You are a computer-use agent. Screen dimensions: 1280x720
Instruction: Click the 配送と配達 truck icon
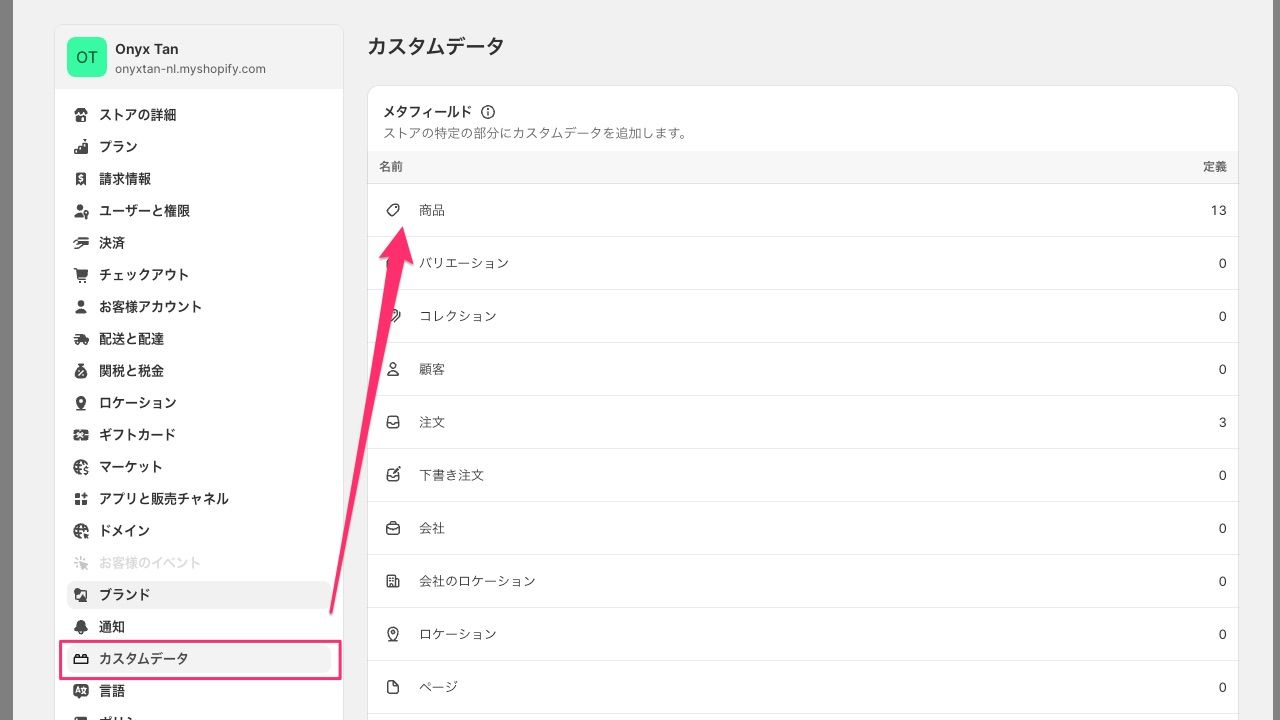tap(82, 339)
